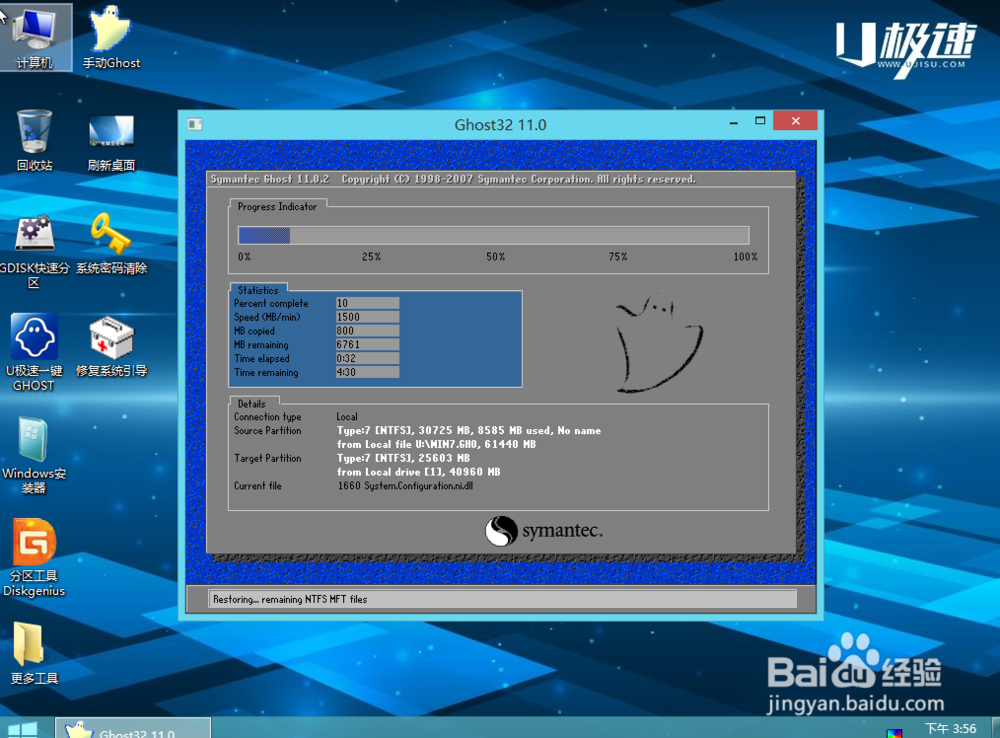
Task: Click the Target Partition Type:7 NTFS 25603 MB line
Action: 403,458
